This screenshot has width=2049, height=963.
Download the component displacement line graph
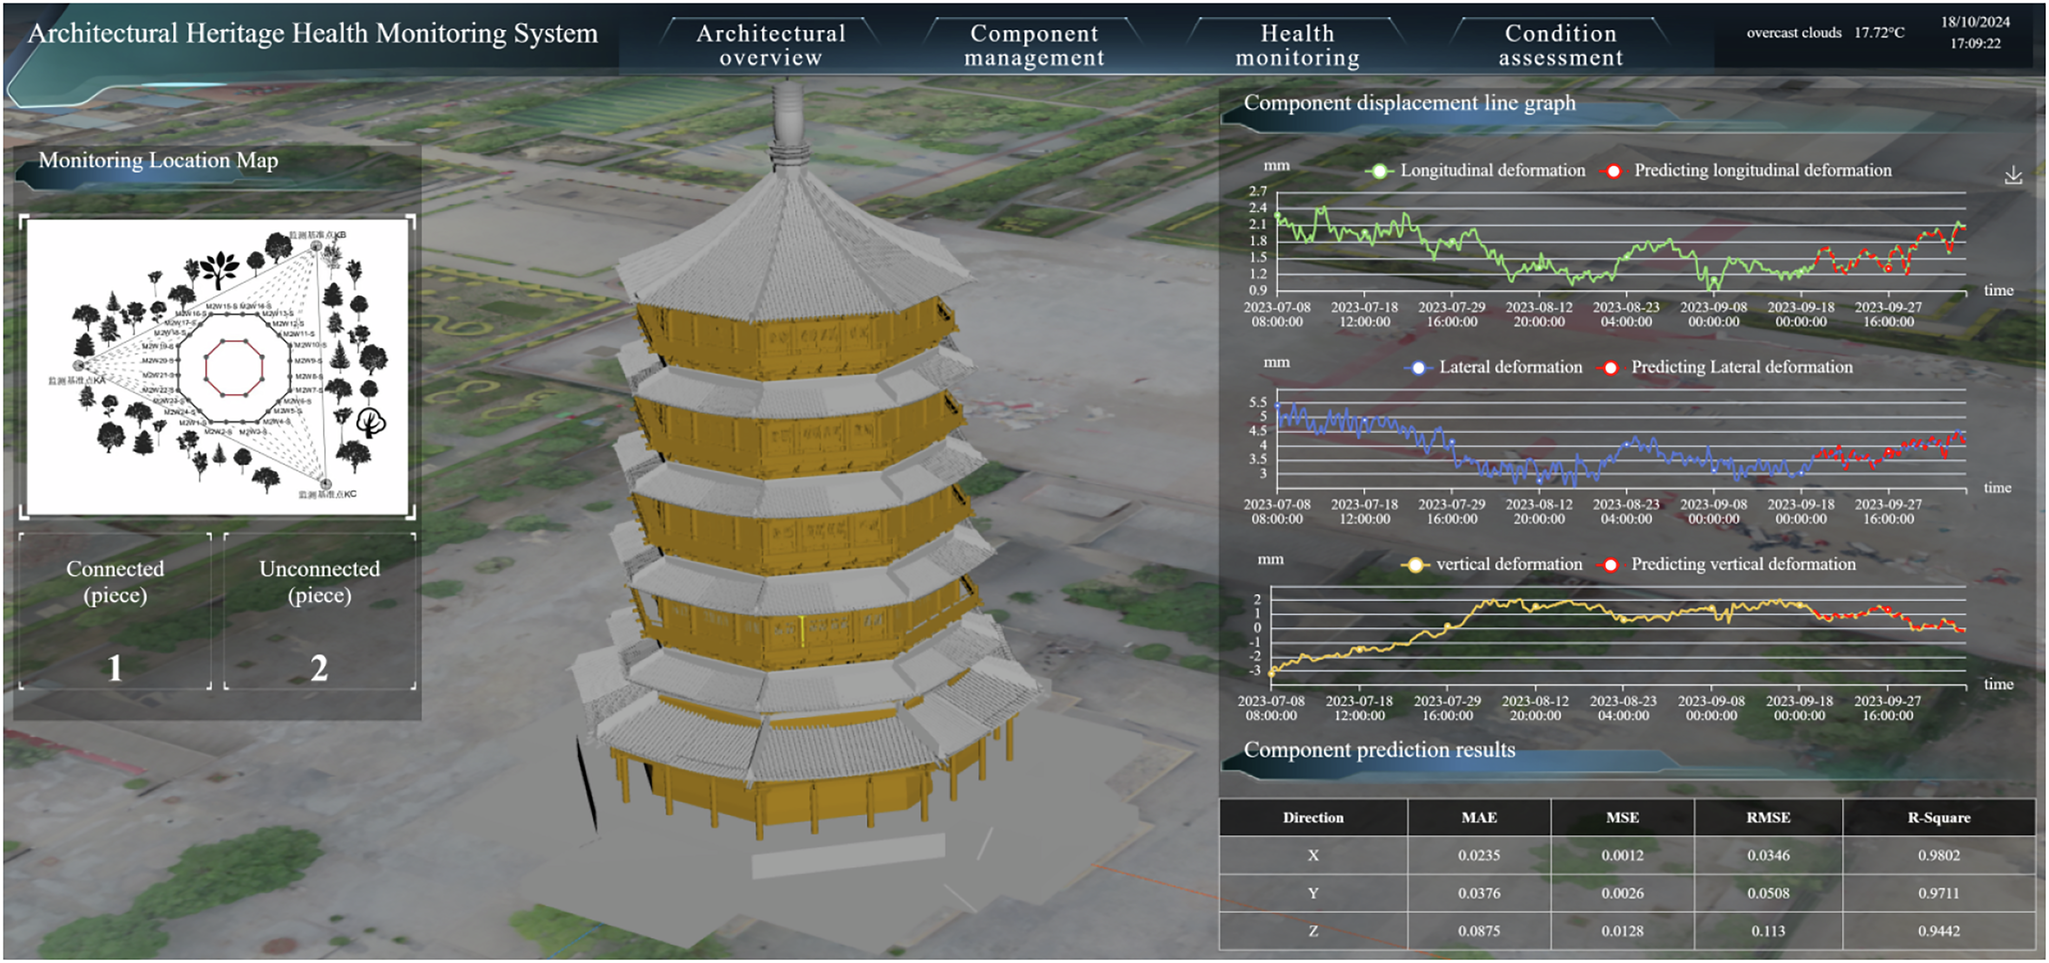click(2013, 175)
